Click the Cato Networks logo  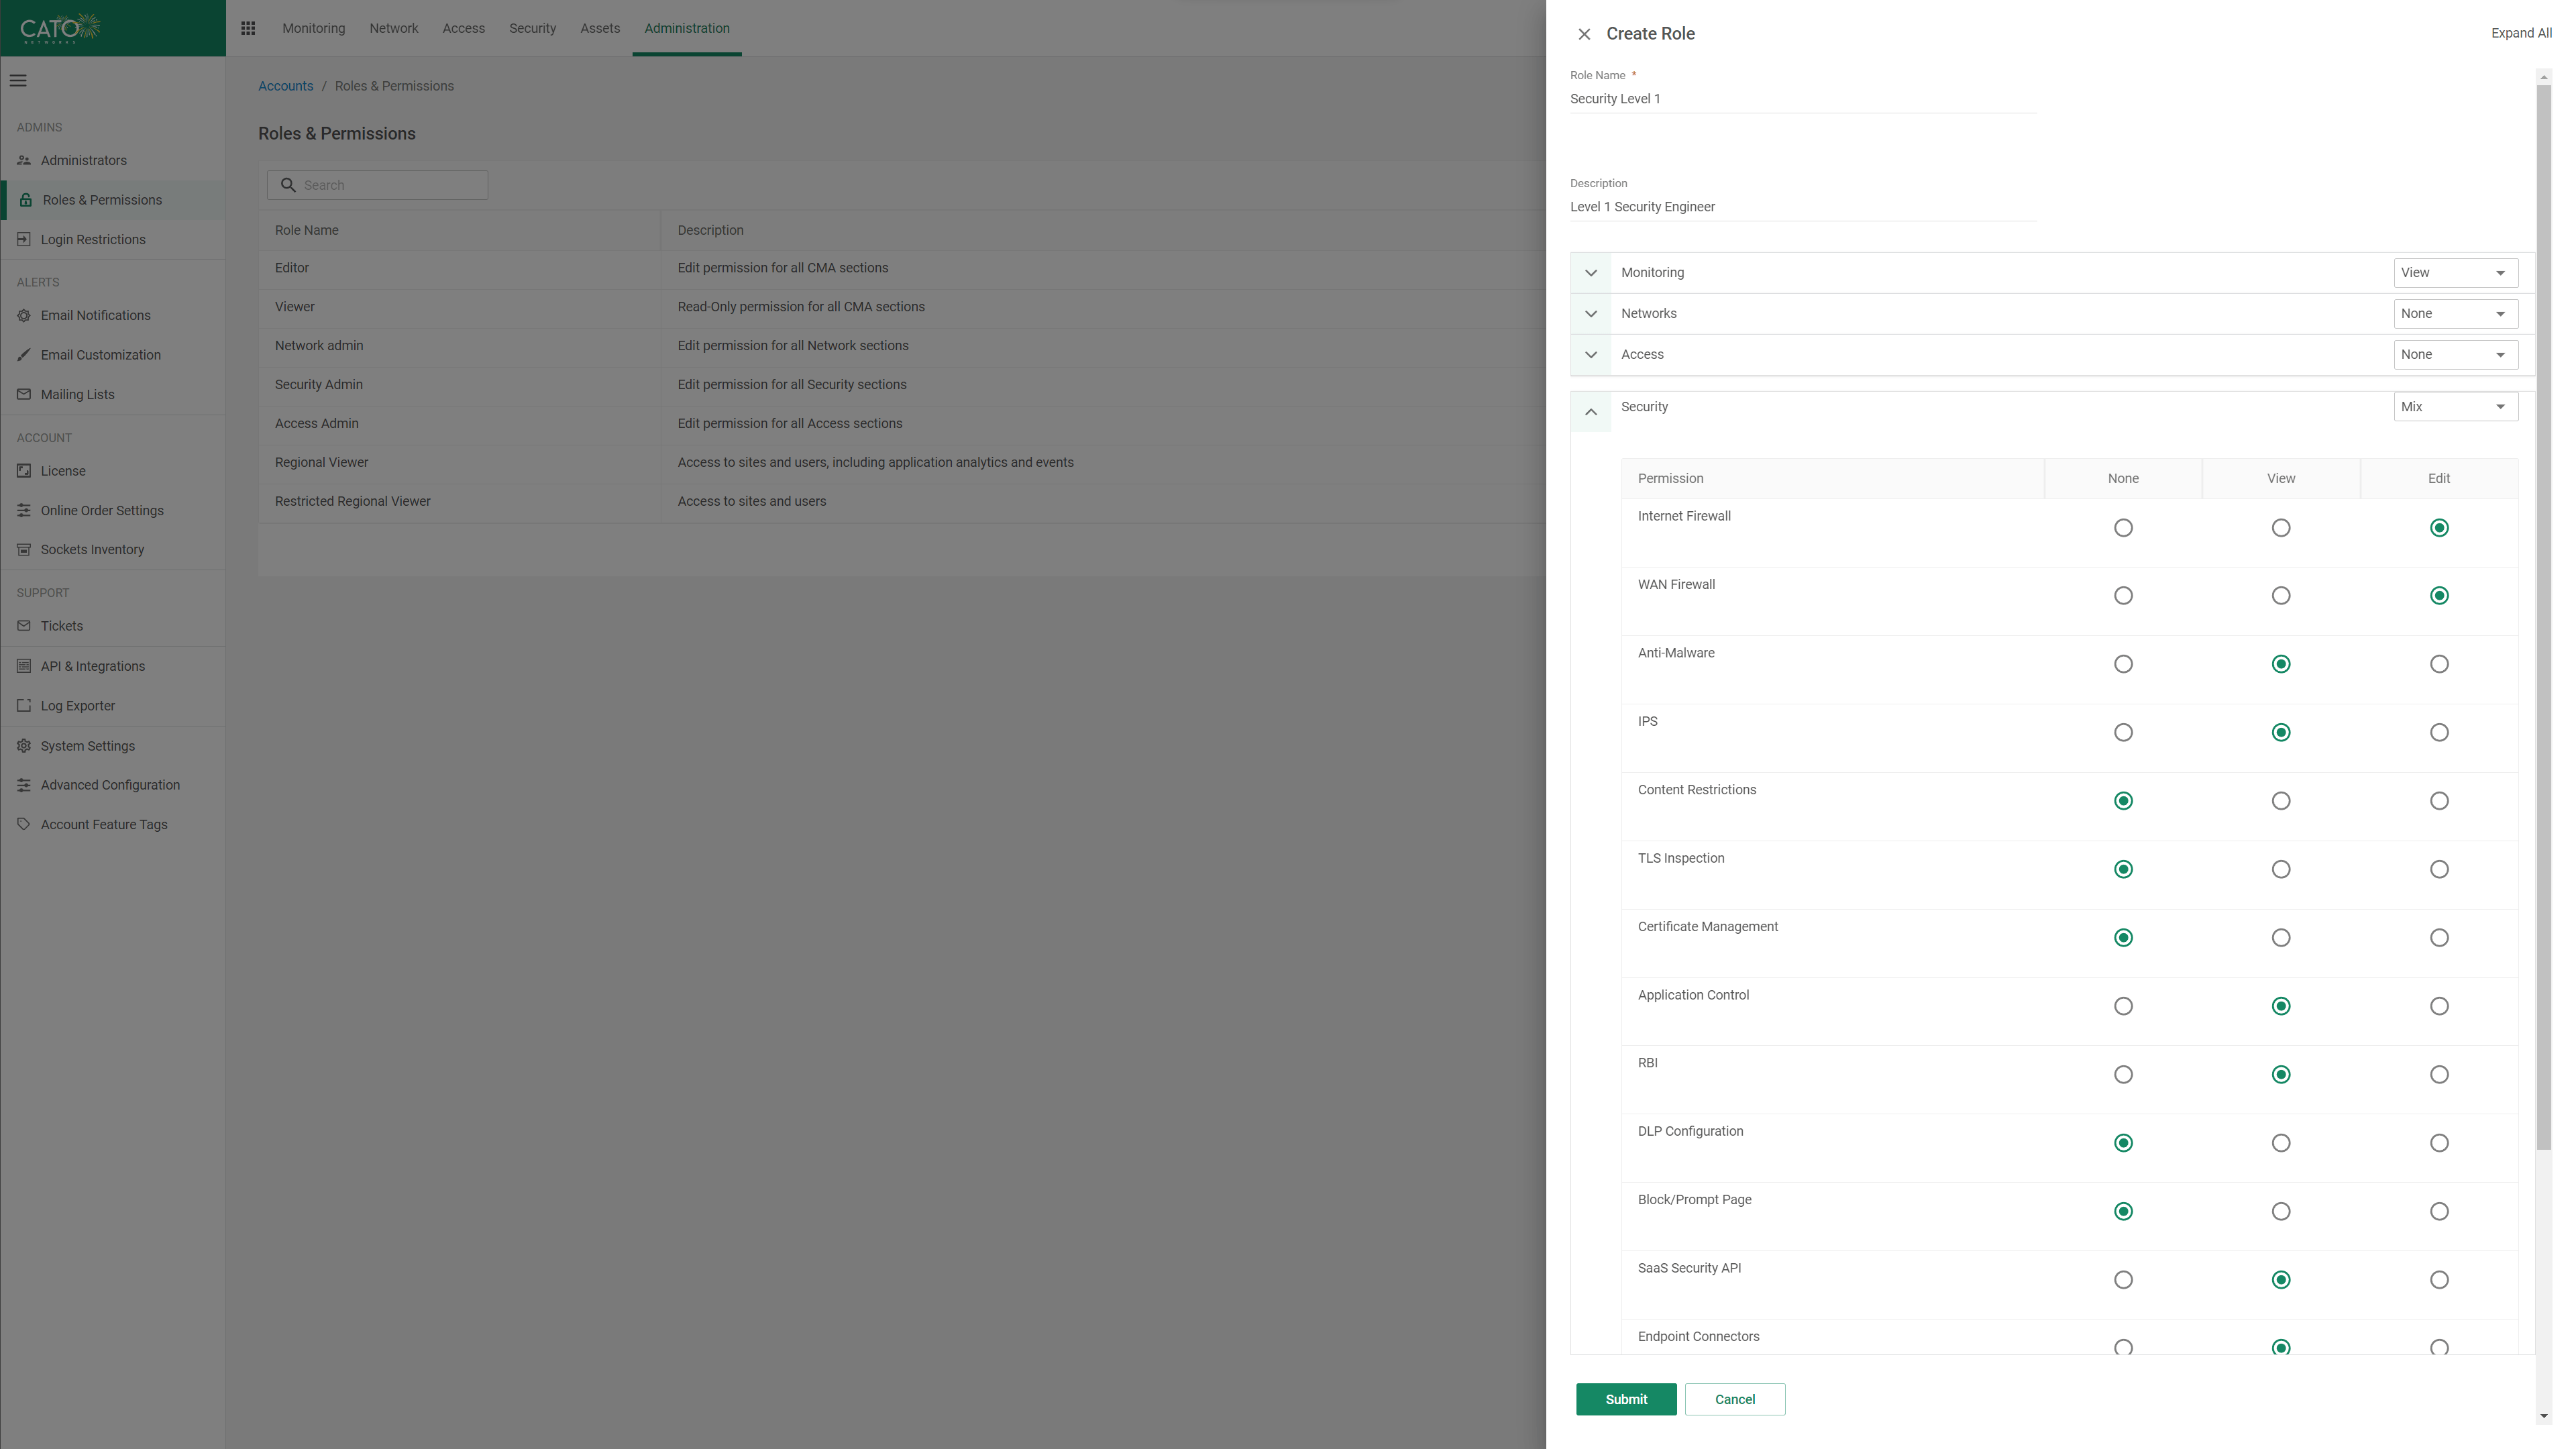[x=60, y=28]
